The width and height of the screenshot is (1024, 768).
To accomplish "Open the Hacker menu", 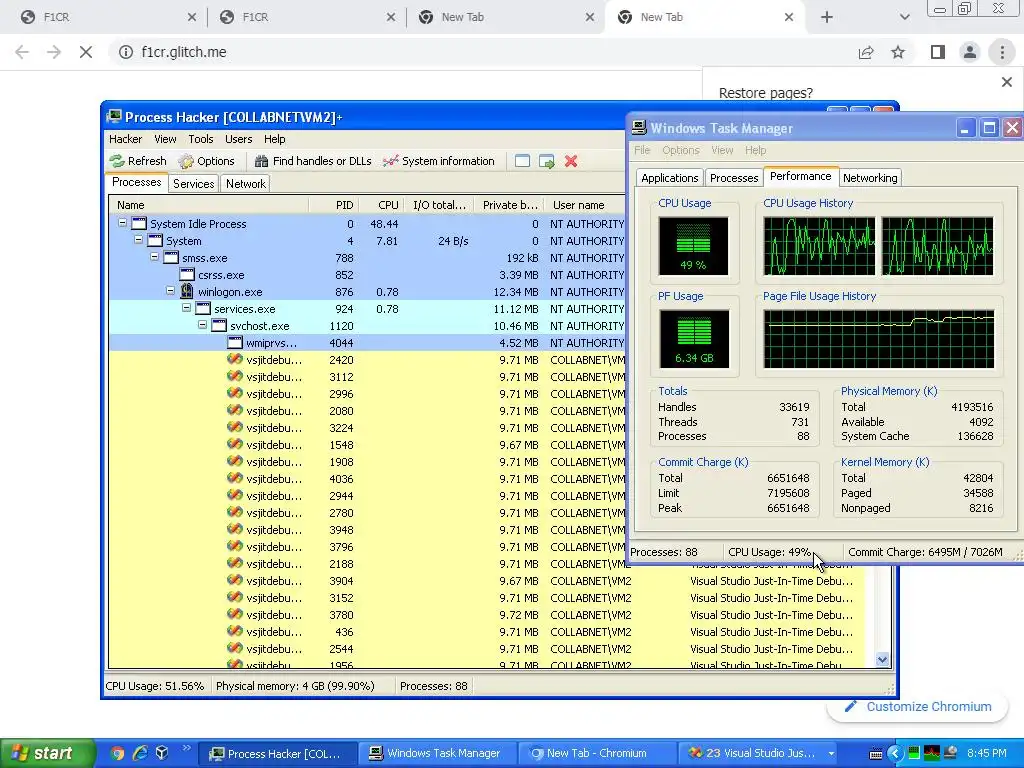I will 125,139.
